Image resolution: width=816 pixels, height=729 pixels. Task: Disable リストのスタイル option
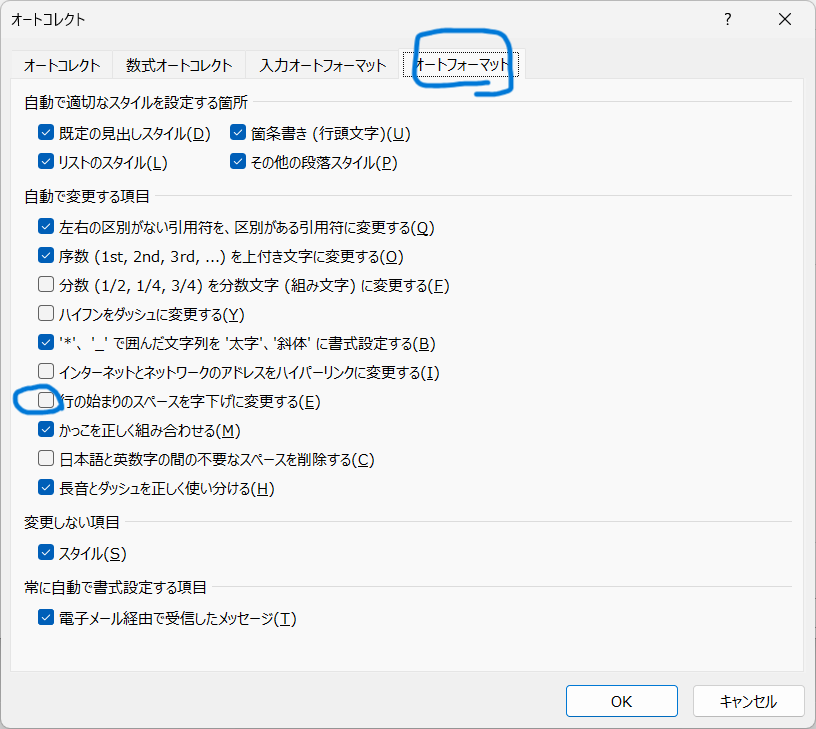[46, 161]
